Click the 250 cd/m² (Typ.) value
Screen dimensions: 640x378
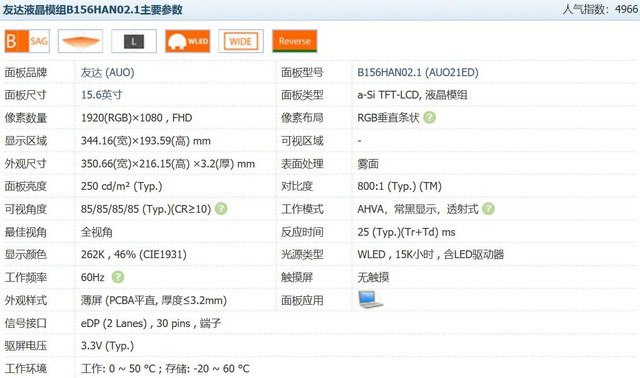121,187
